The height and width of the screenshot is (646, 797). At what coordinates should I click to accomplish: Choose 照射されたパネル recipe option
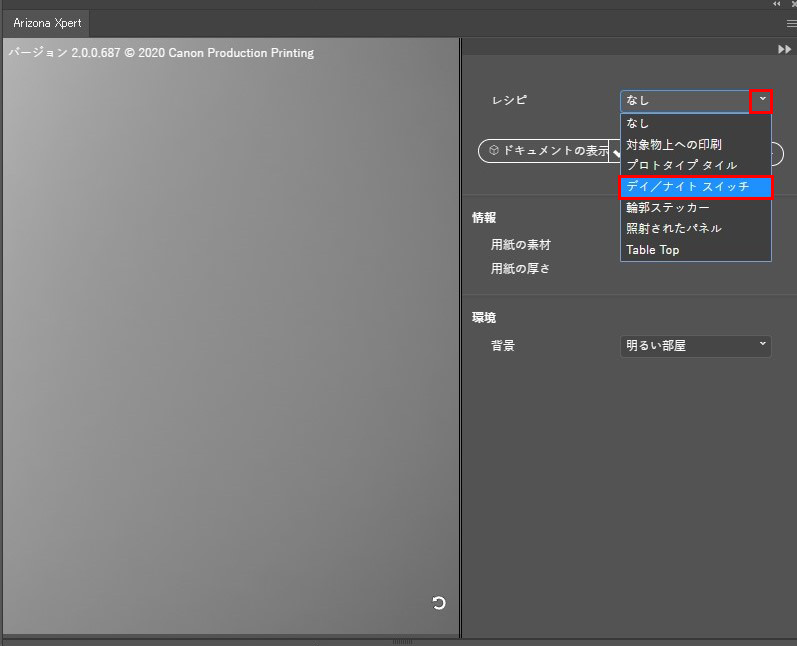pos(695,228)
